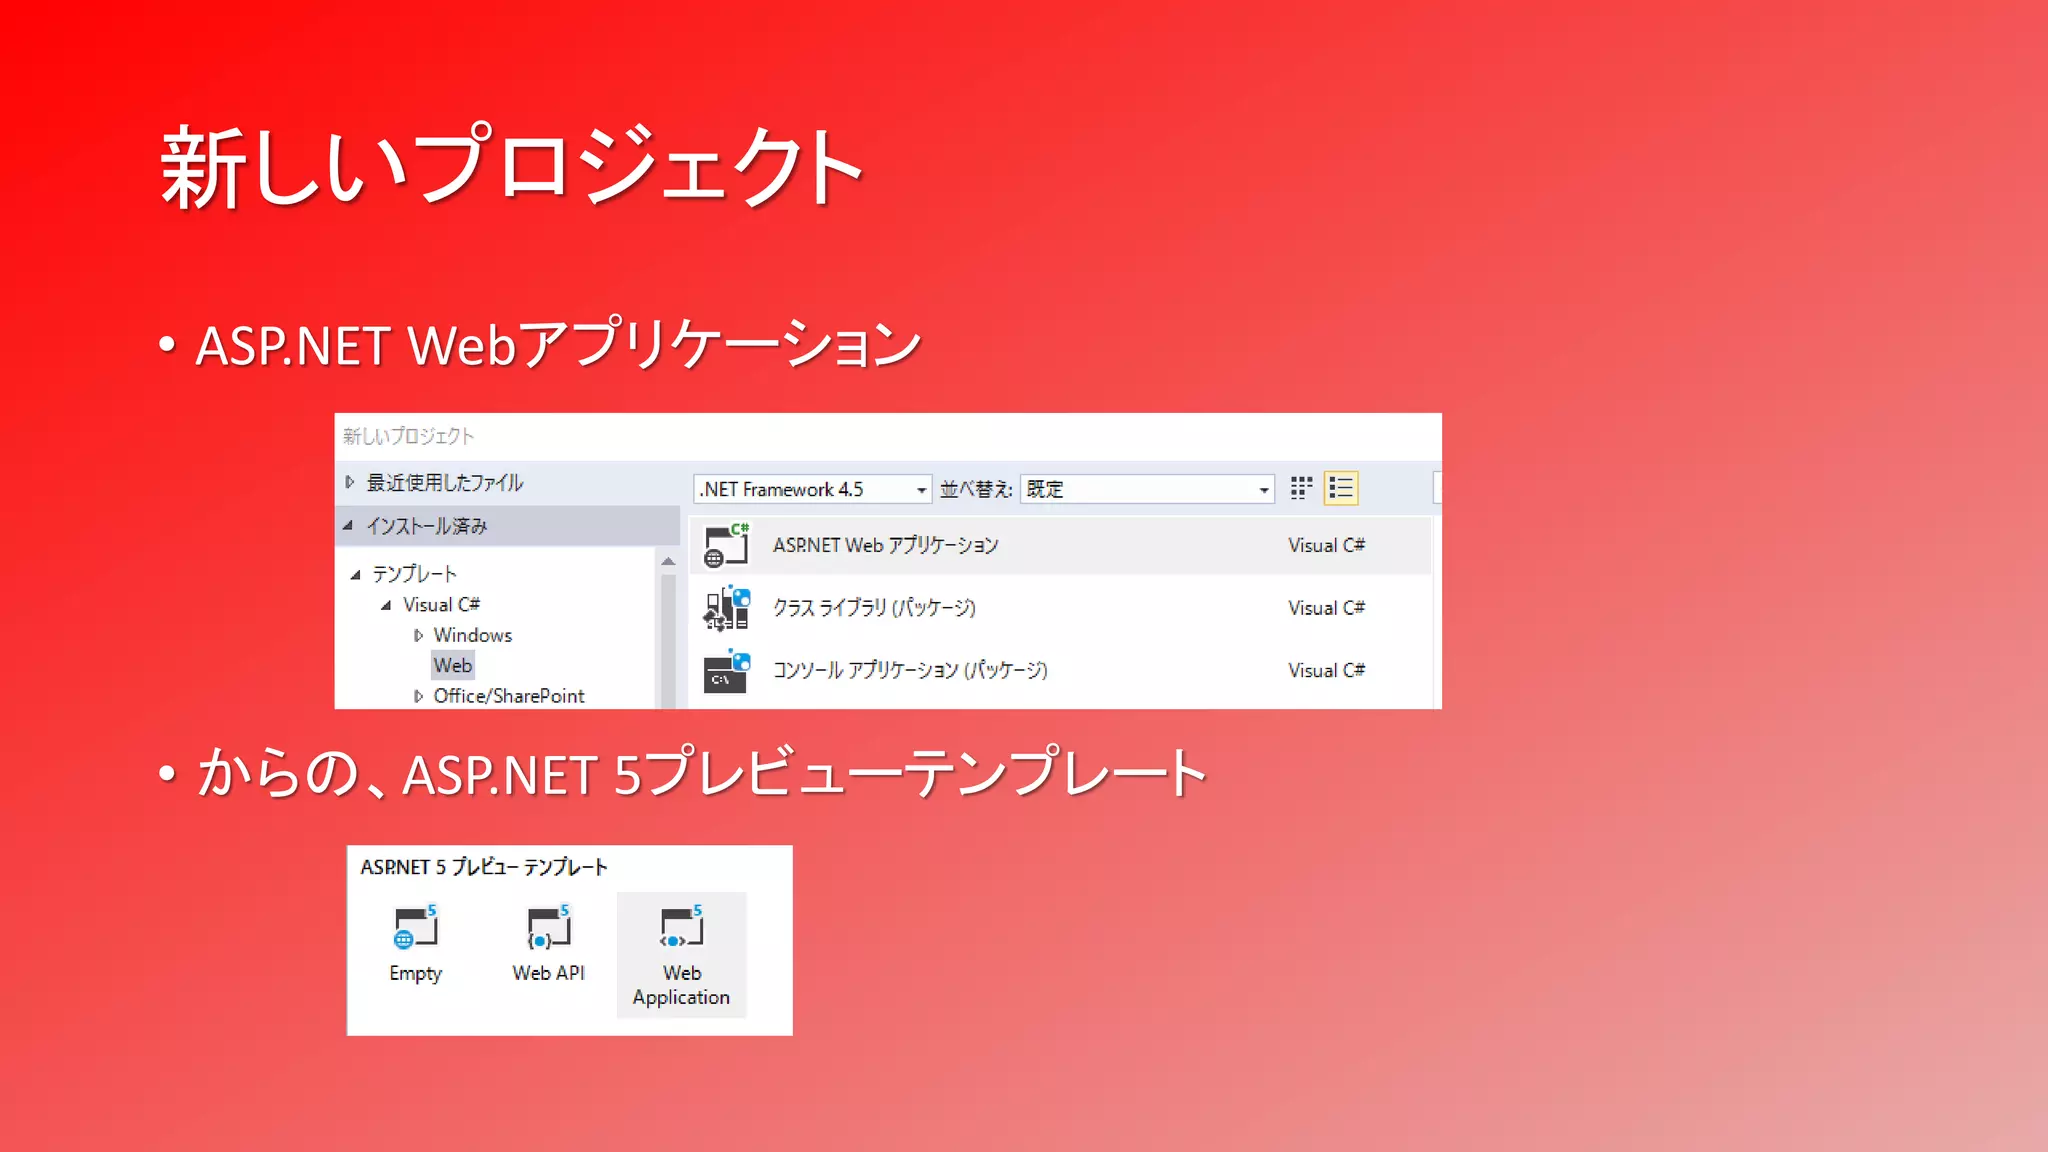Click the 新しいプロジェクト dialog title
Image resolution: width=2048 pixels, height=1152 pixels.
coord(408,436)
